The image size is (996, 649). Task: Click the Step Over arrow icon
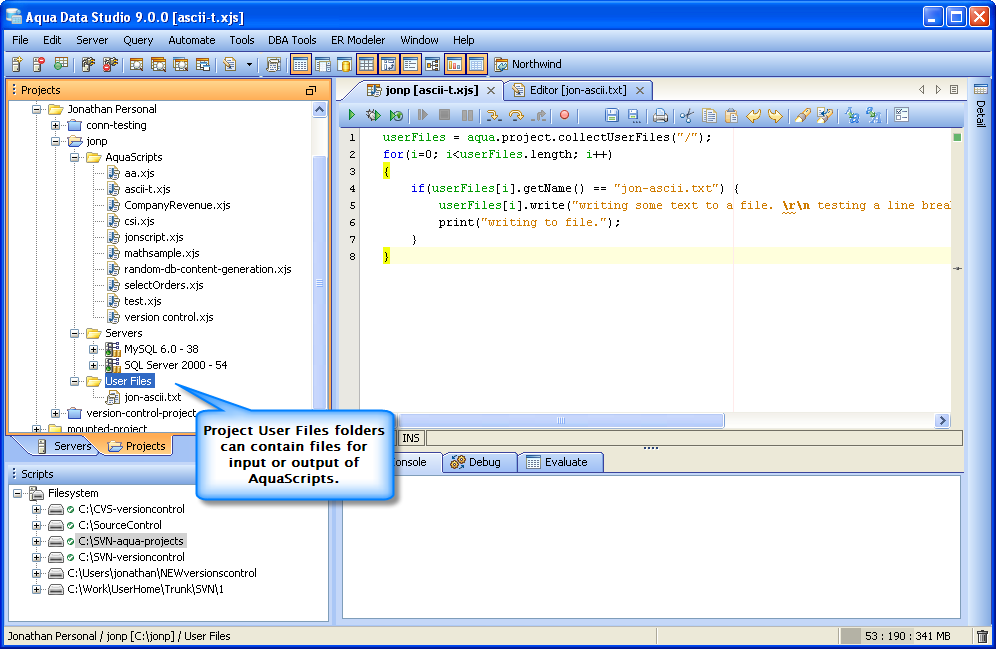(516, 115)
